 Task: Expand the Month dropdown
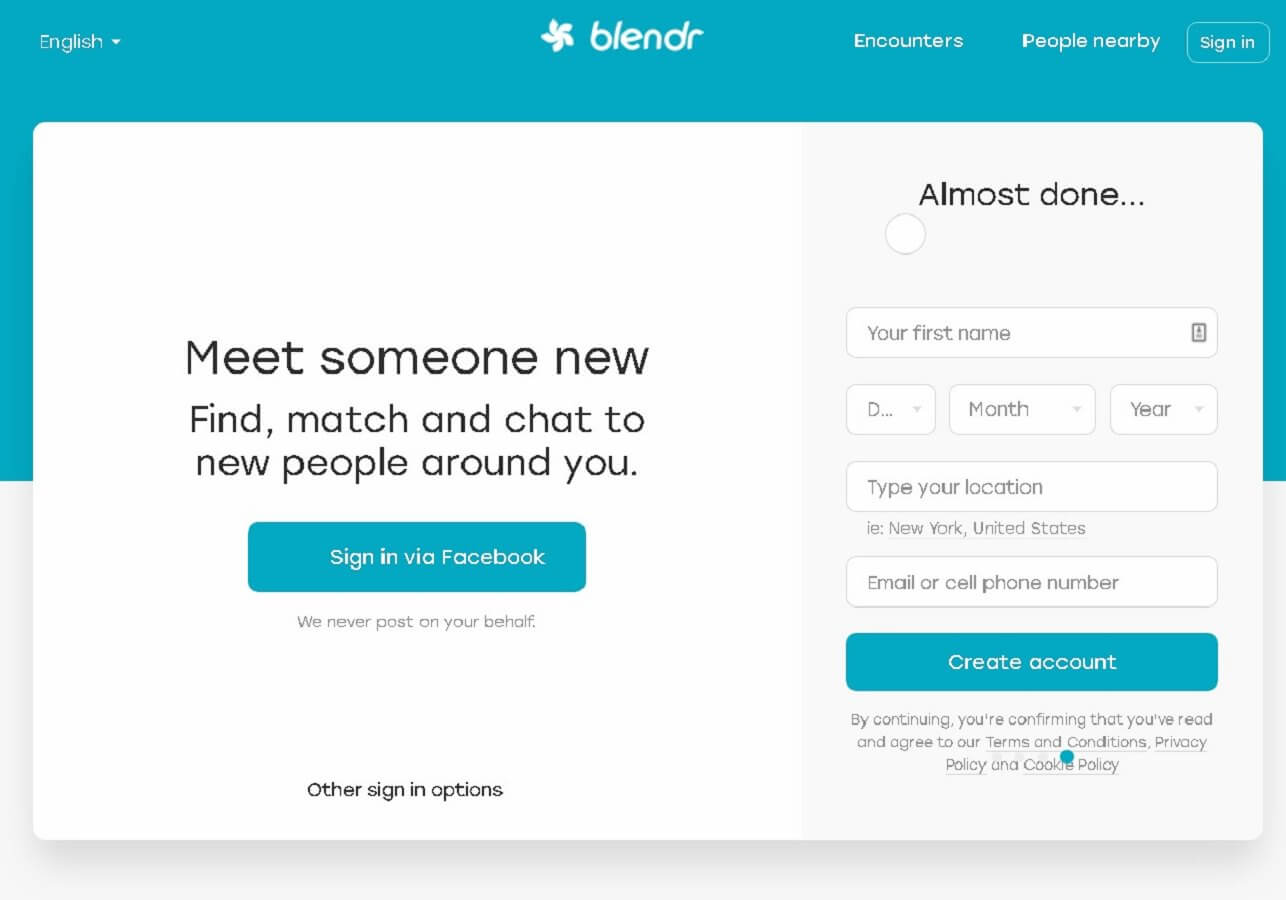(x=1021, y=409)
